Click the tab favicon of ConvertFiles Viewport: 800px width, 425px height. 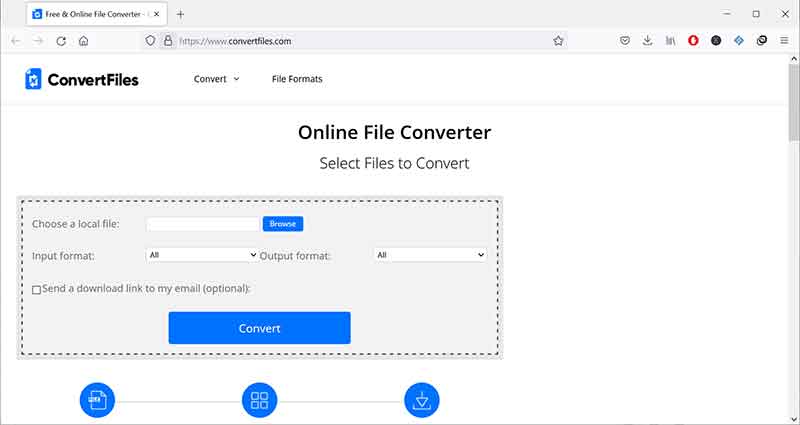(37, 14)
